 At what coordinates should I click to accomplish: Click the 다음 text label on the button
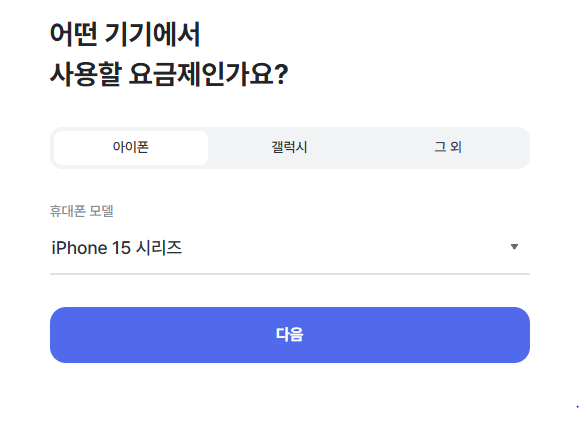(290, 335)
